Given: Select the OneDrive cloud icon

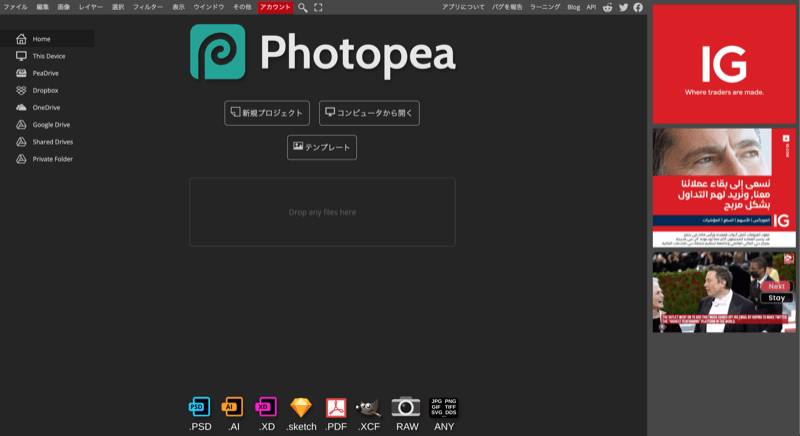Looking at the screenshot, I should [21, 108].
